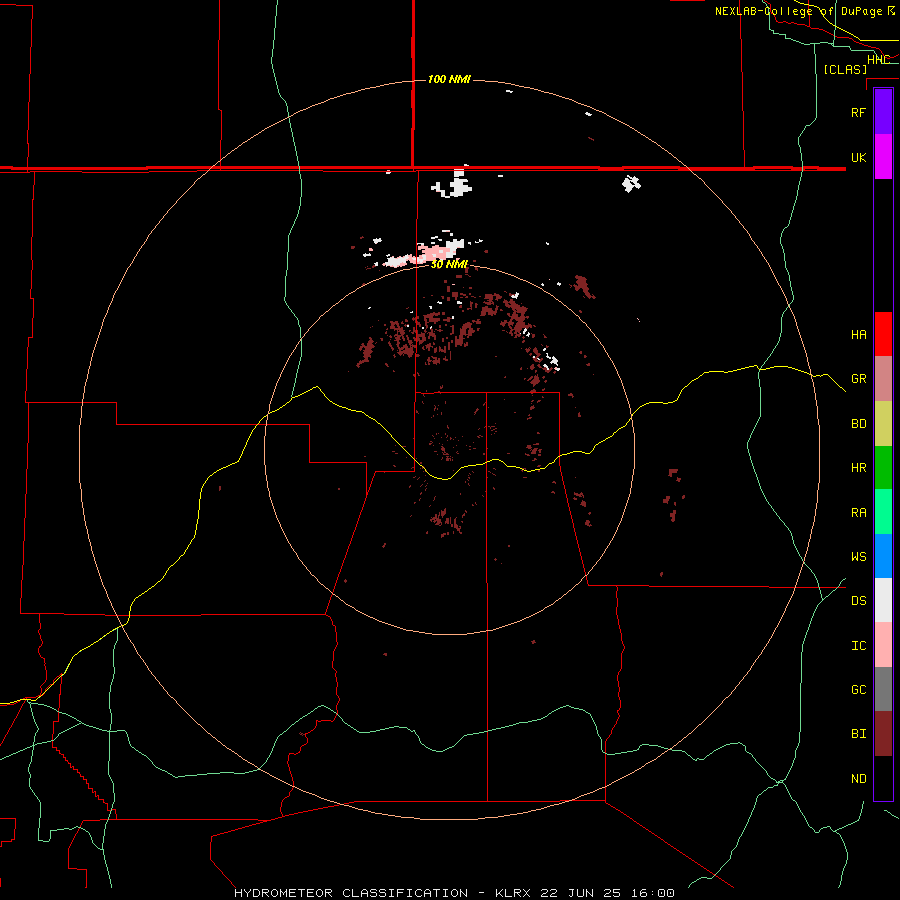Viewport: 900px width, 900px height.
Task: Click the 'UK' legend label
Action: pyautogui.click(x=858, y=157)
